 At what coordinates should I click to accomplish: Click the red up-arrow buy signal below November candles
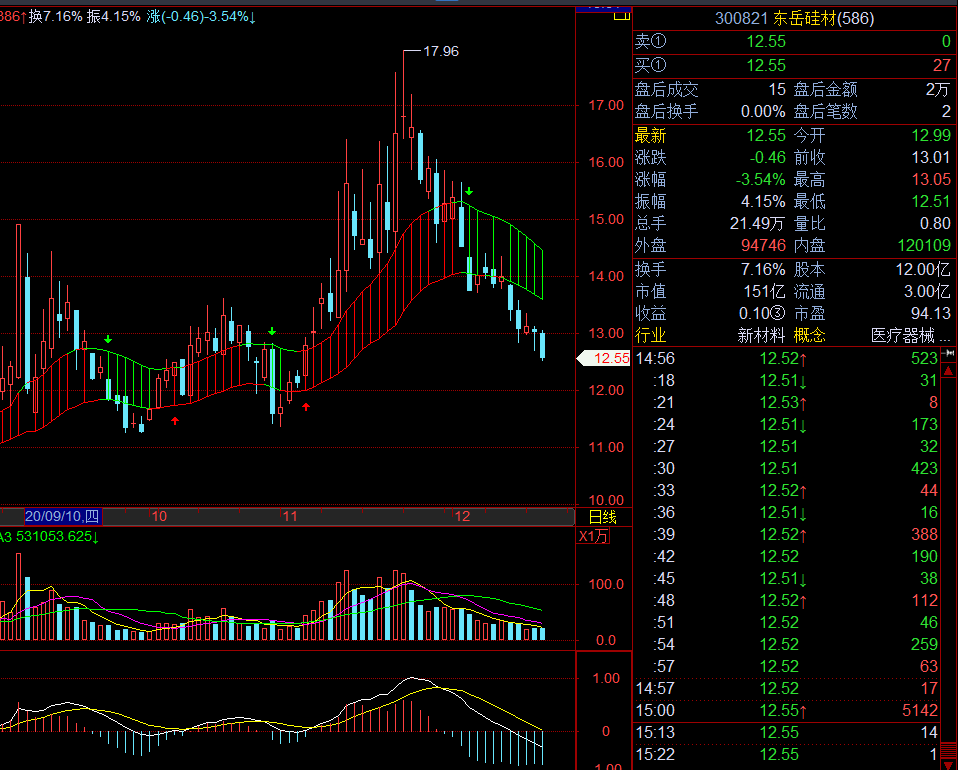(x=306, y=406)
